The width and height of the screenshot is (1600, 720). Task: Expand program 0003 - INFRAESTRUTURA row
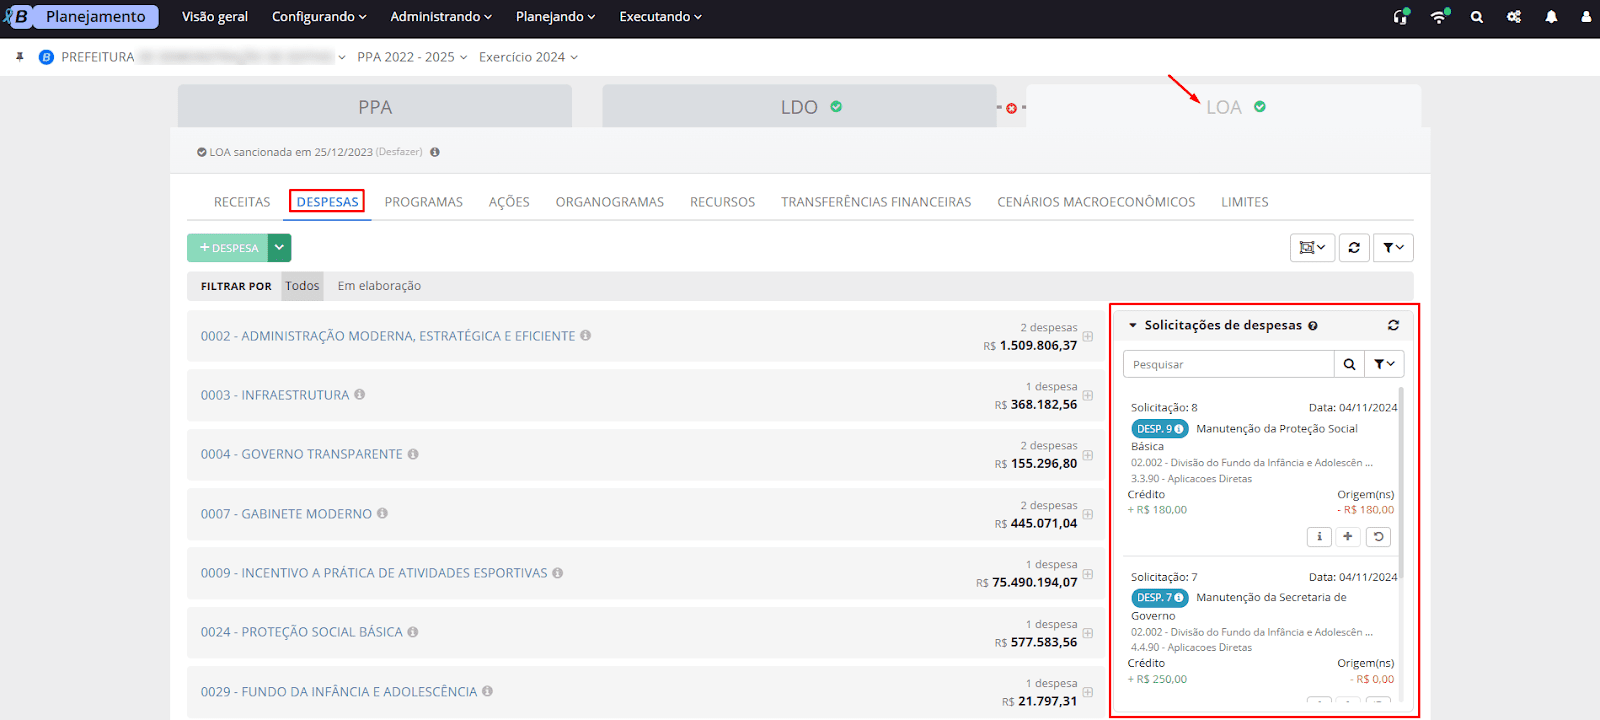[1087, 396]
